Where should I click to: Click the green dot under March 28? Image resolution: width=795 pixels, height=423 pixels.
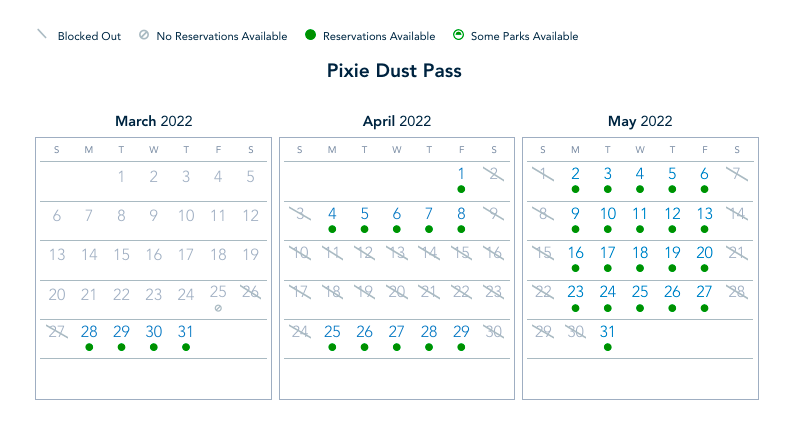[89, 347]
